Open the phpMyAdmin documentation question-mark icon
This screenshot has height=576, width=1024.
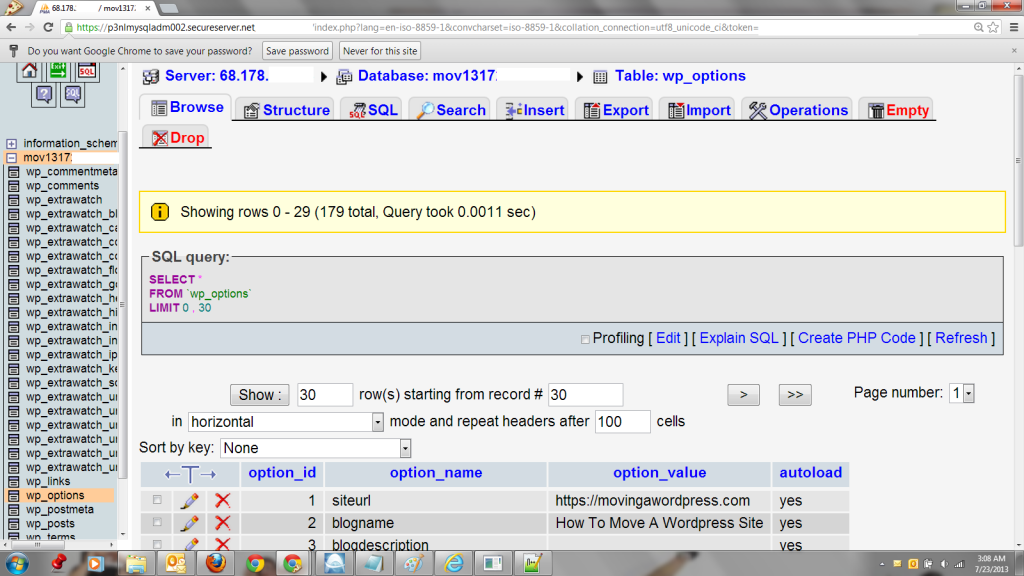point(44,95)
